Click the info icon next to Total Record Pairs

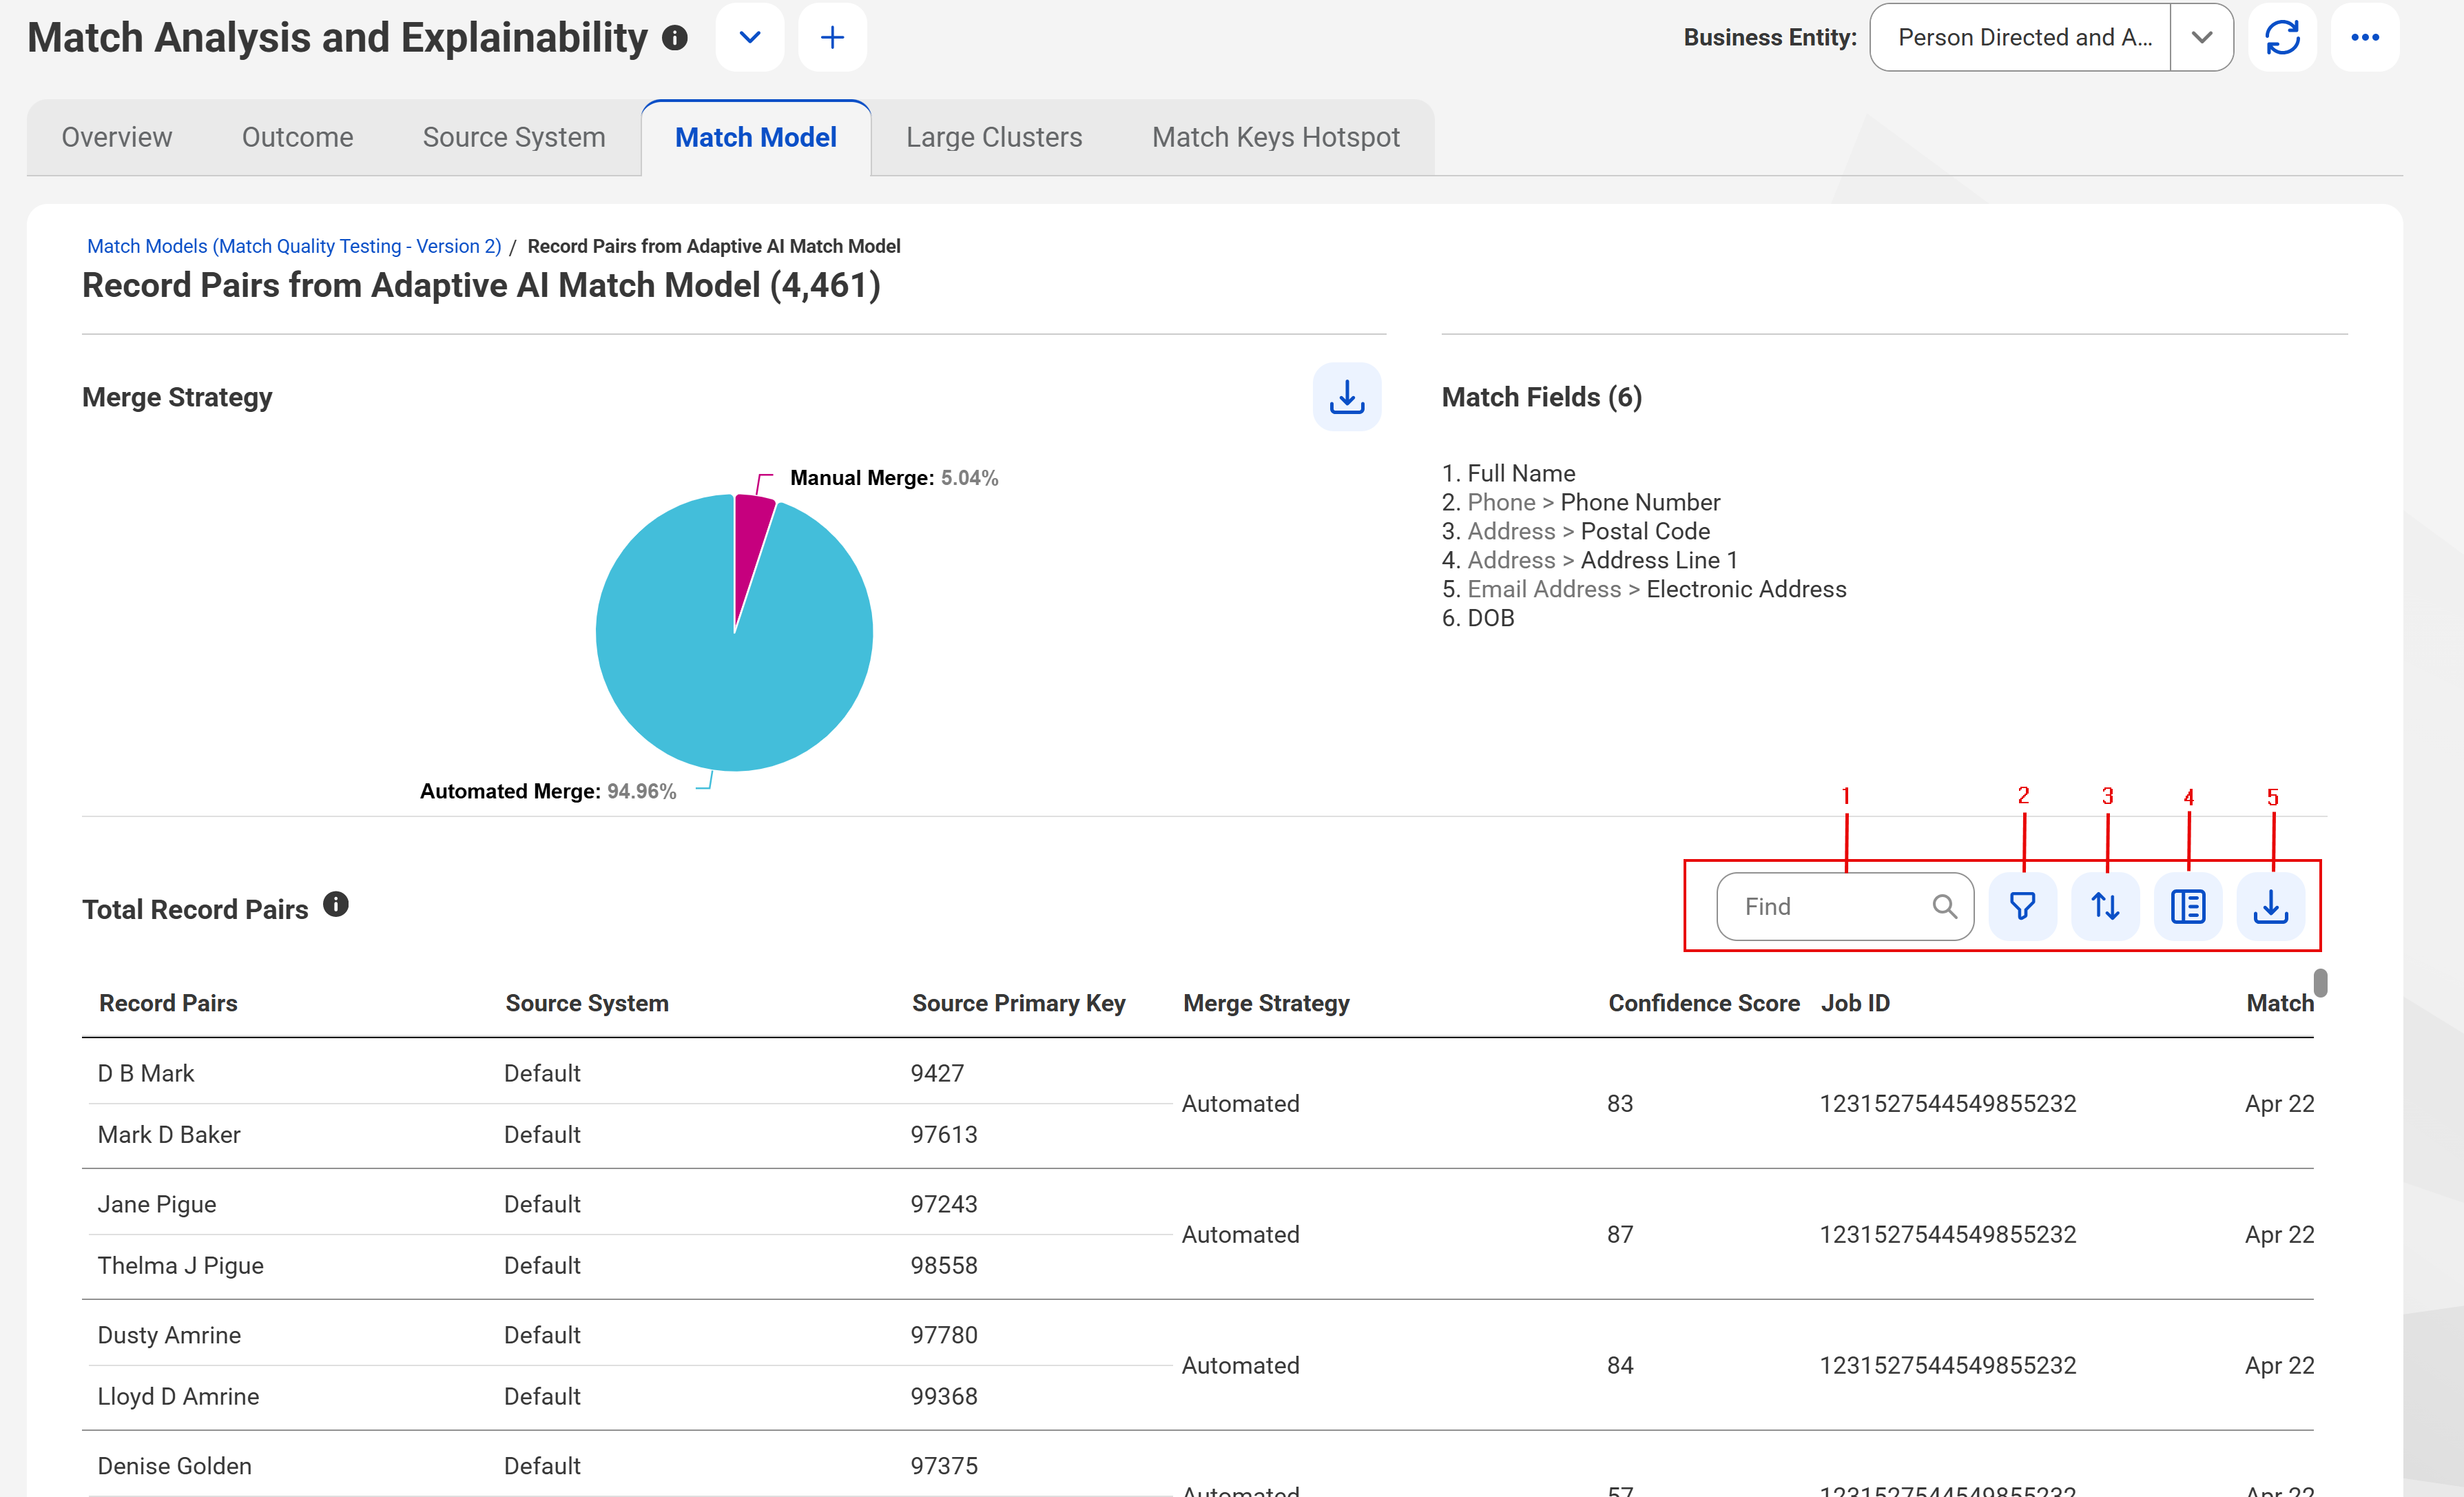336,904
